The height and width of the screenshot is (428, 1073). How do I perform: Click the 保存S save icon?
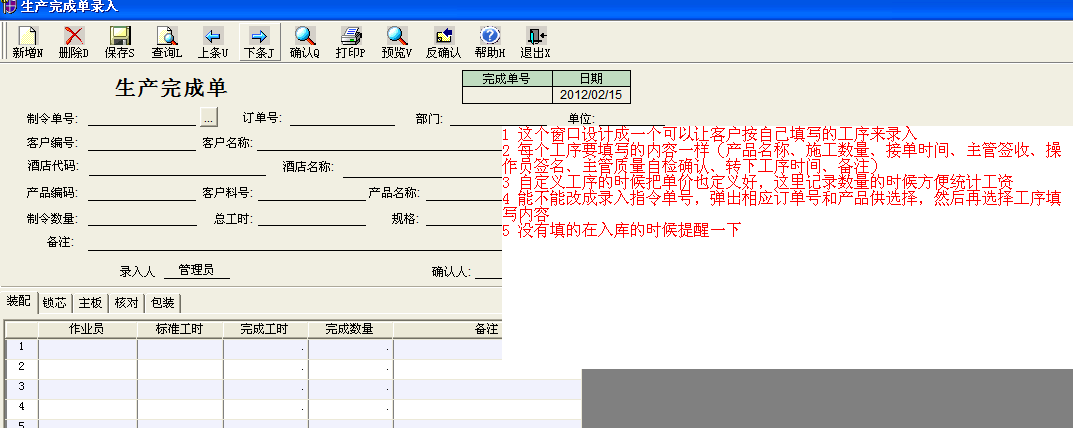(120, 42)
